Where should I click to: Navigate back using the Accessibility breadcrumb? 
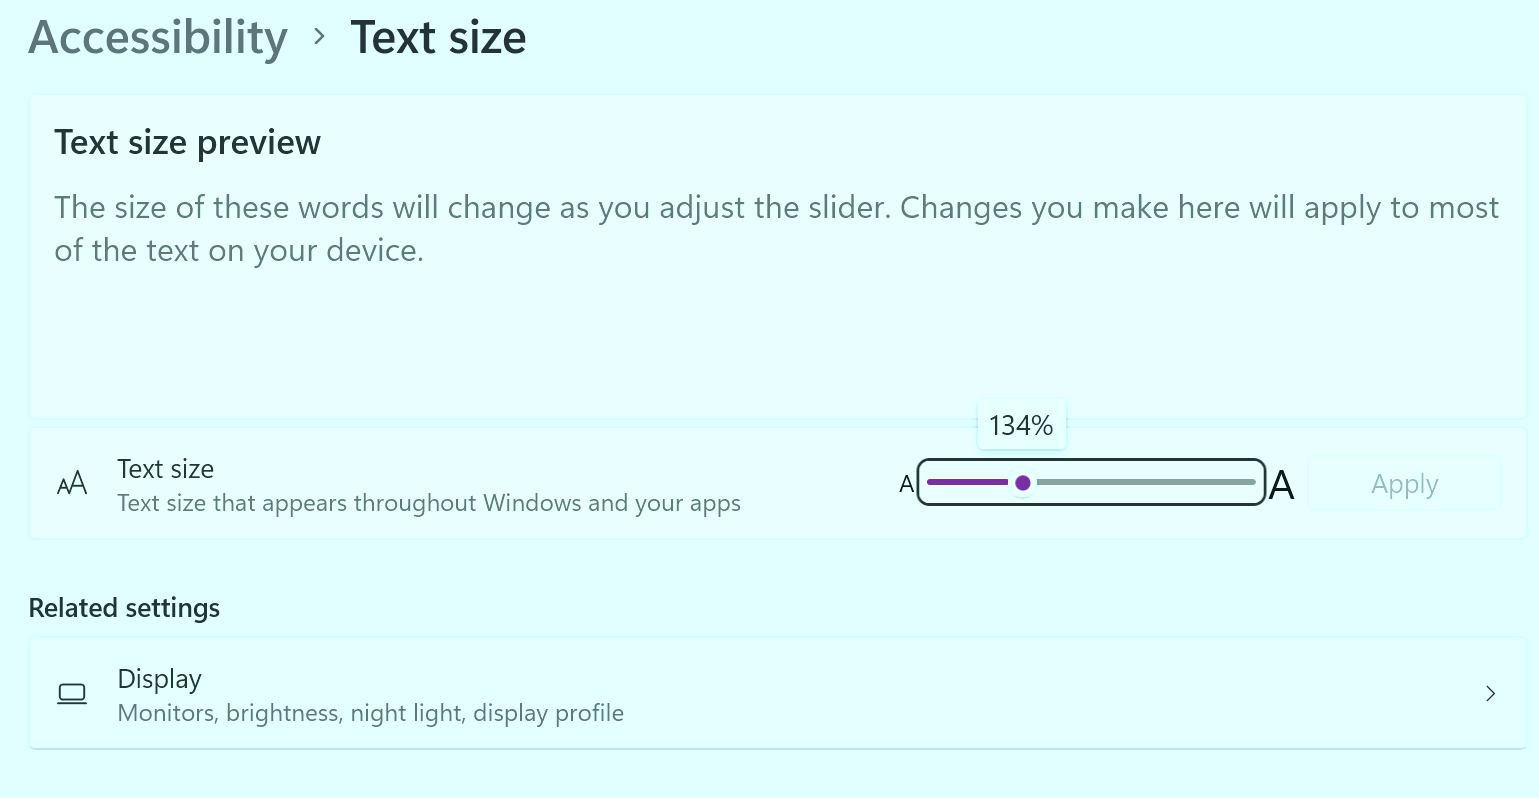(157, 37)
